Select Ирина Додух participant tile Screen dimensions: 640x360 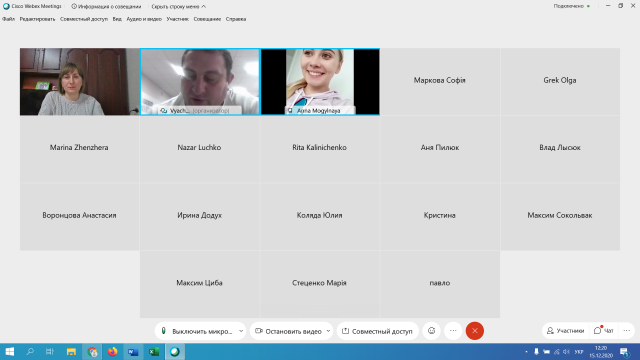[200, 217]
